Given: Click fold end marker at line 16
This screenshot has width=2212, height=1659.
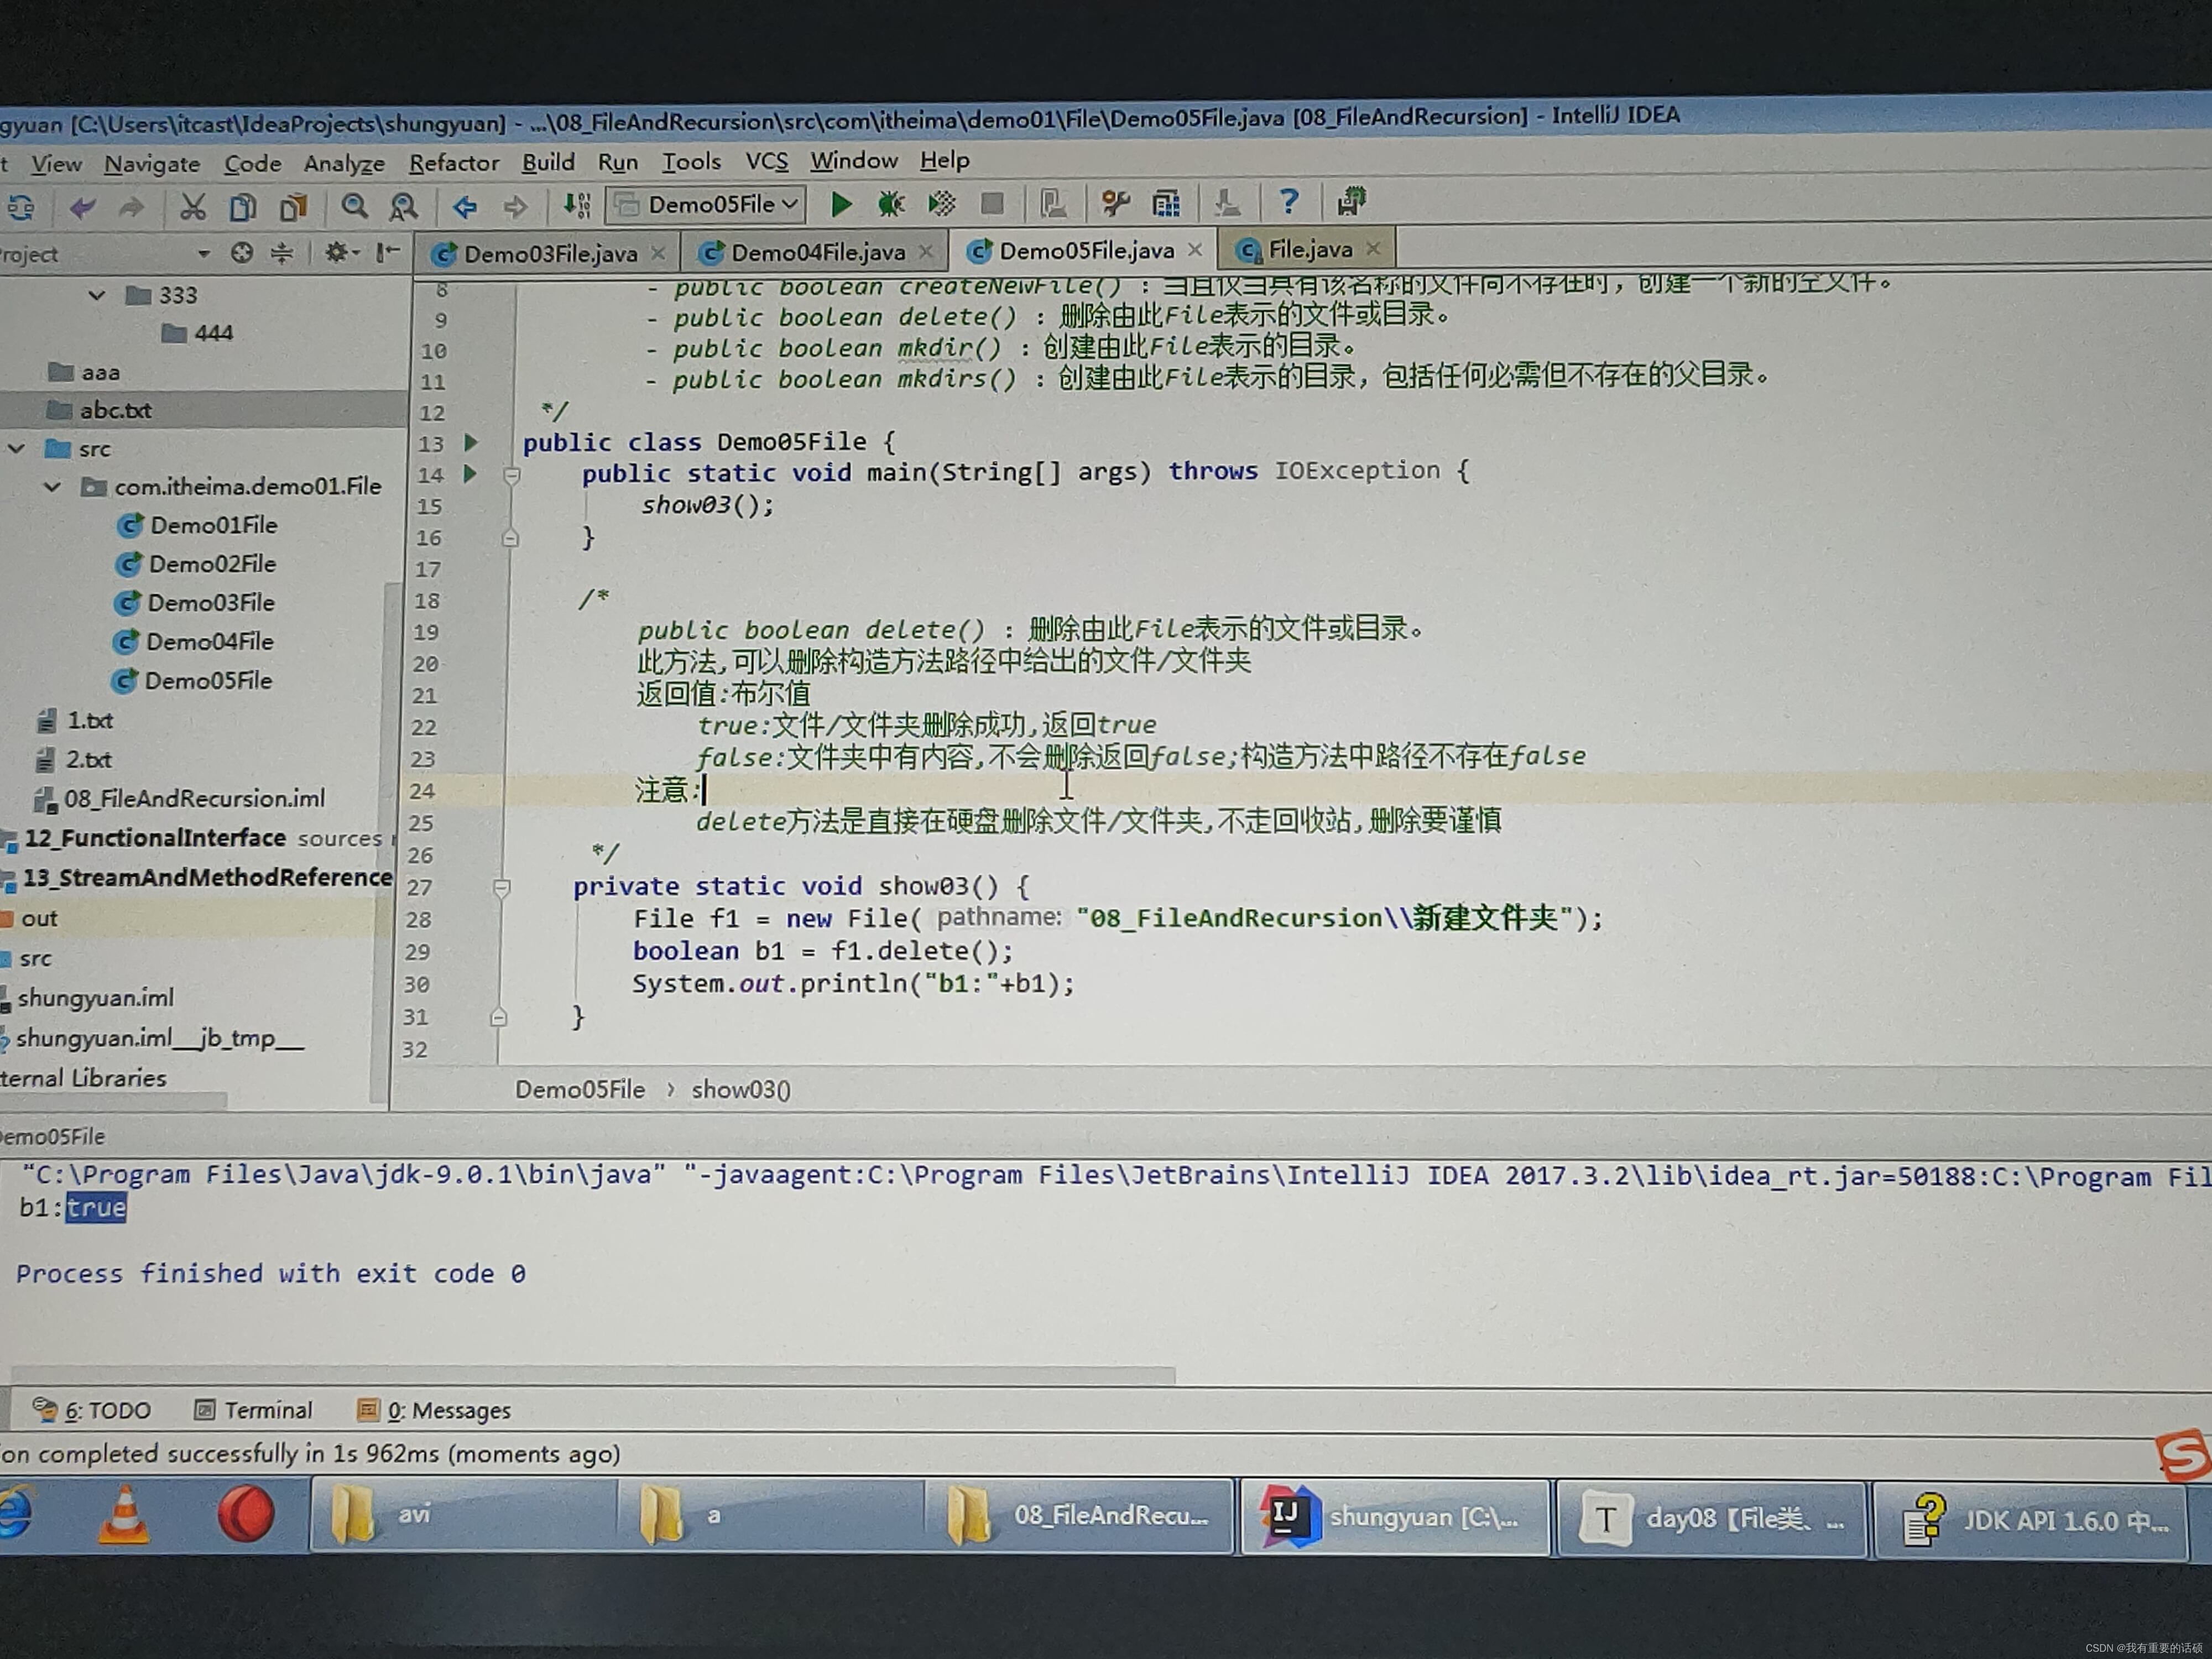Looking at the screenshot, I should pyautogui.click(x=510, y=538).
